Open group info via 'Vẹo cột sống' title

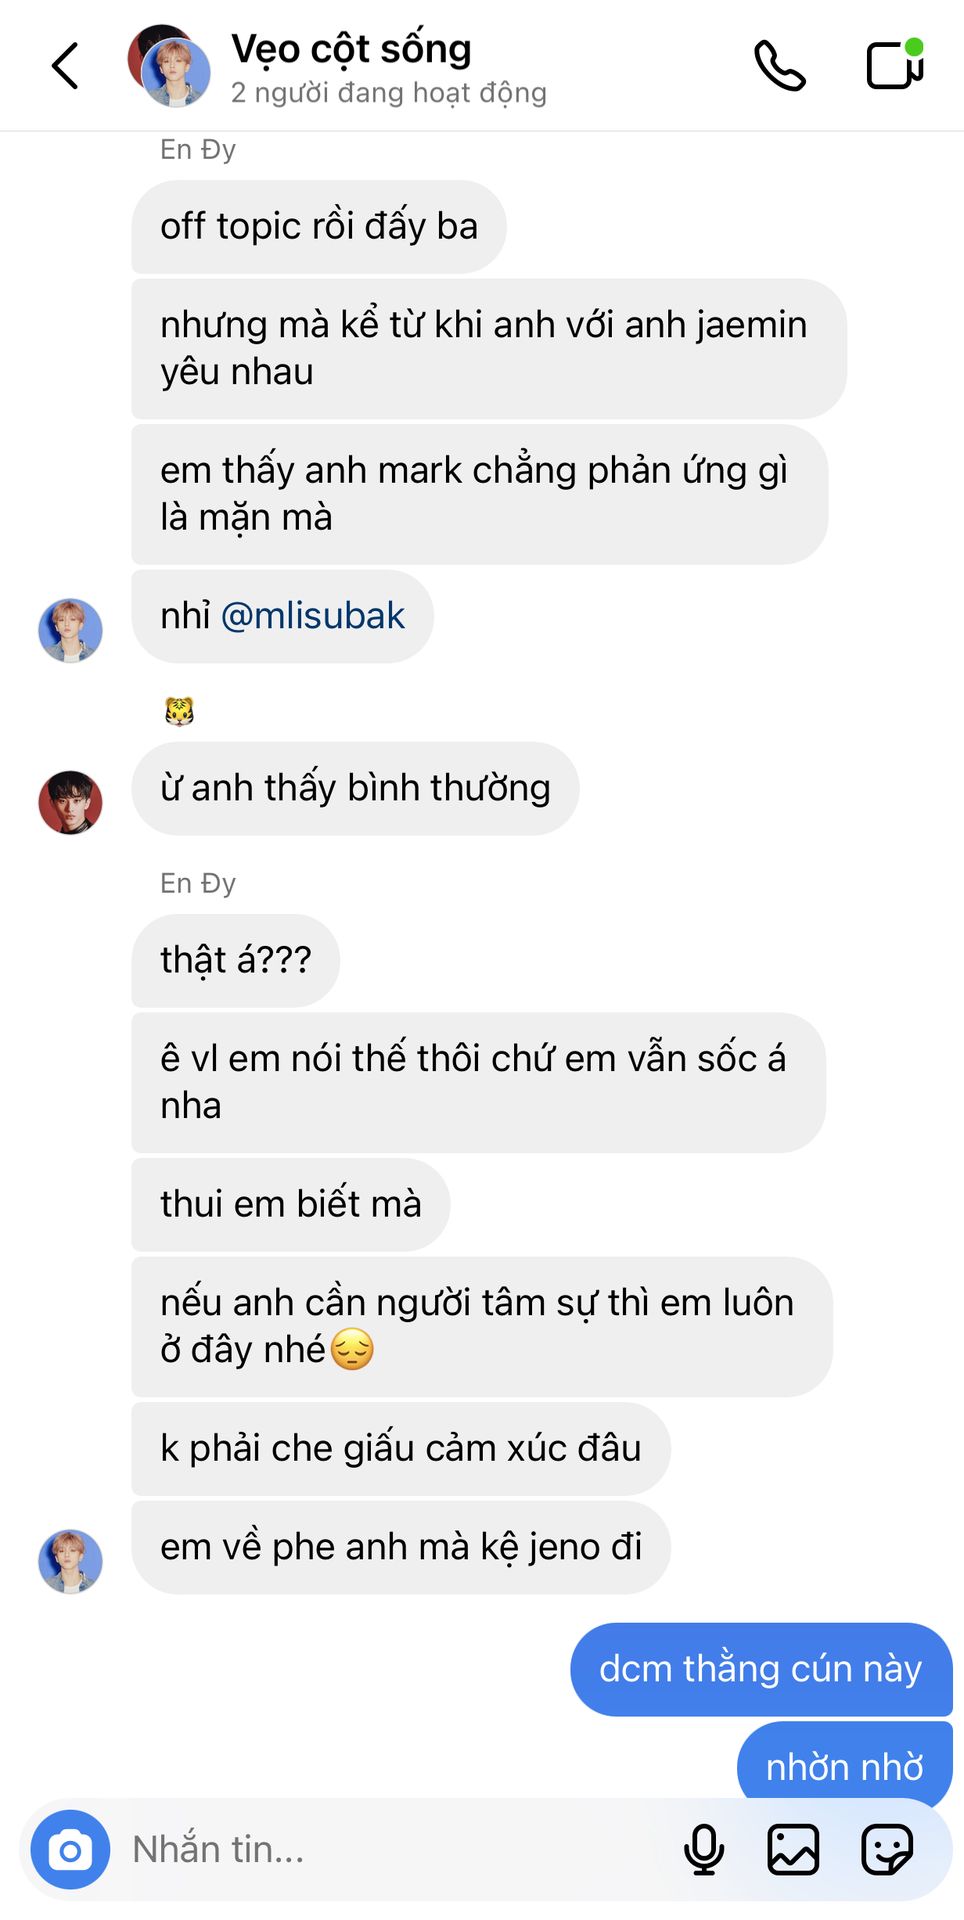[x=351, y=49]
